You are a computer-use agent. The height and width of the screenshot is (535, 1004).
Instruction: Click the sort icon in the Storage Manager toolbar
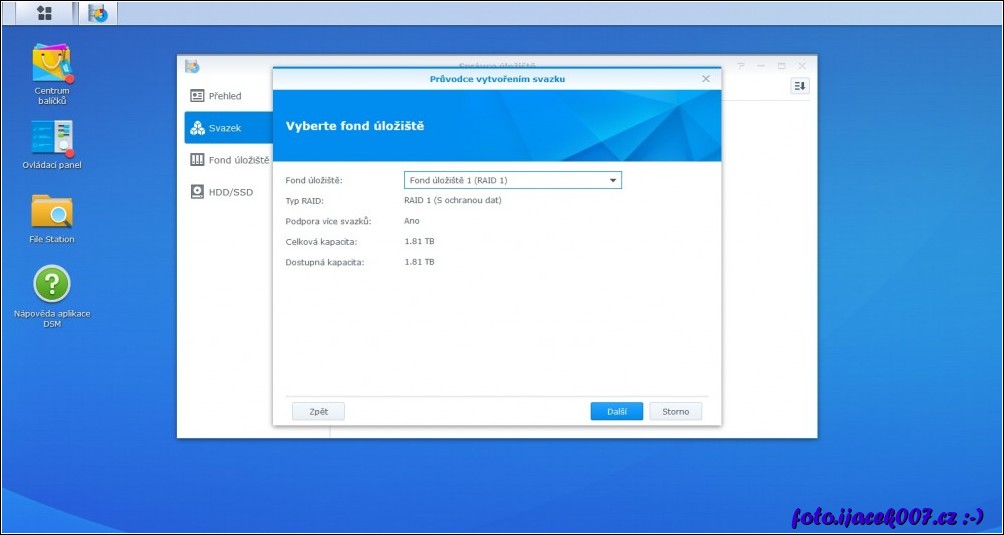coord(799,87)
